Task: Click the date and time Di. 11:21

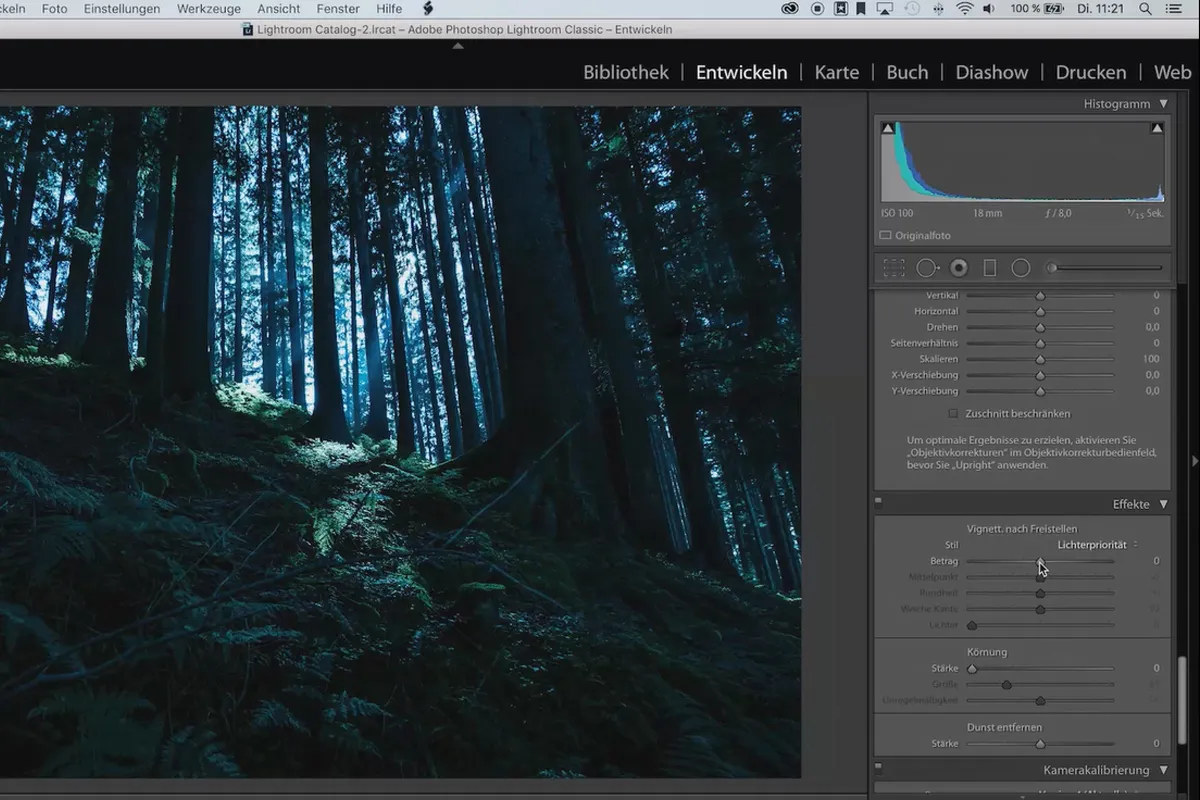Action: click(1101, 9)
